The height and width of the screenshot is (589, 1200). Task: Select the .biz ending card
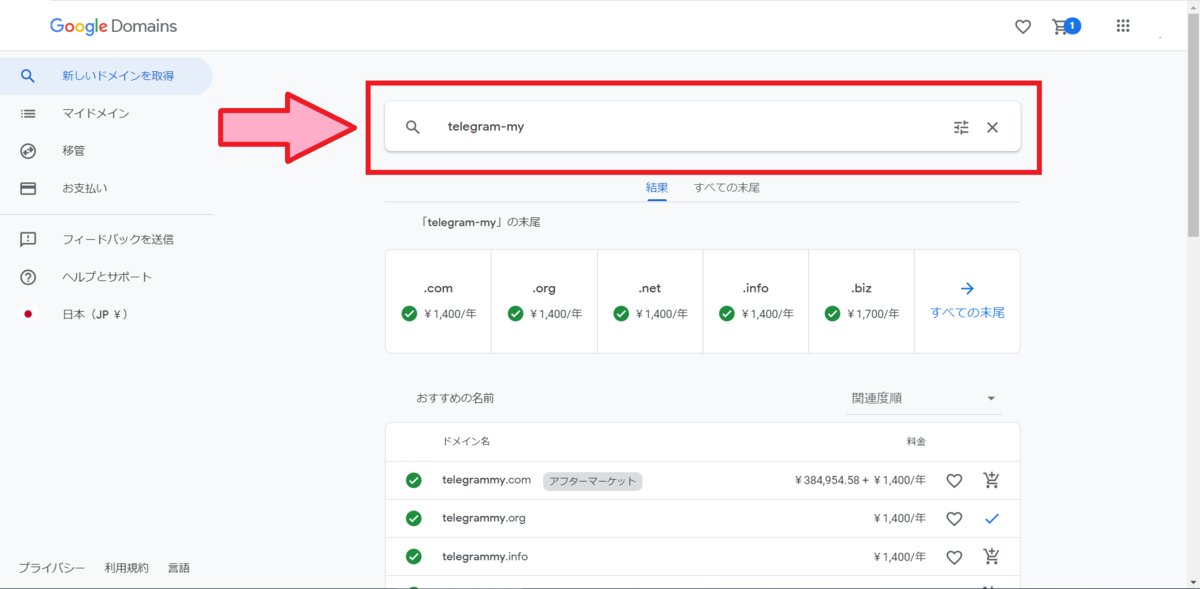coord(862,301)
